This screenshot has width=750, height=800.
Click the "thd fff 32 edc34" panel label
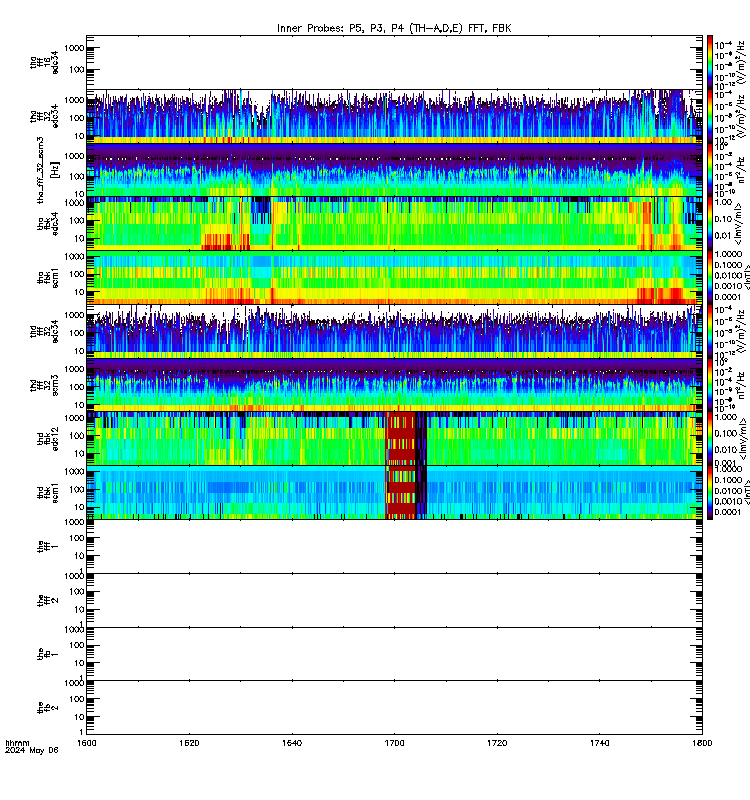(44, 331)
